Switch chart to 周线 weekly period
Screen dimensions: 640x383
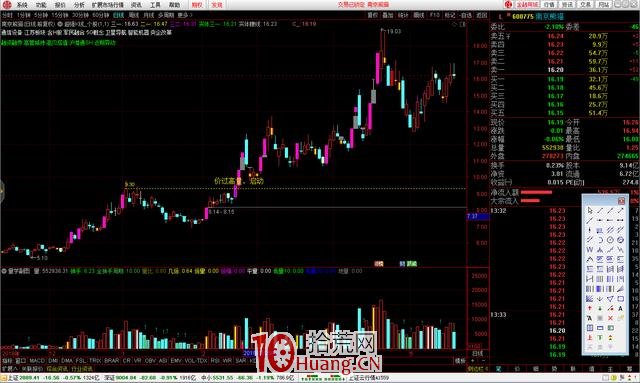pyautogui.click(x=134, y=15)
